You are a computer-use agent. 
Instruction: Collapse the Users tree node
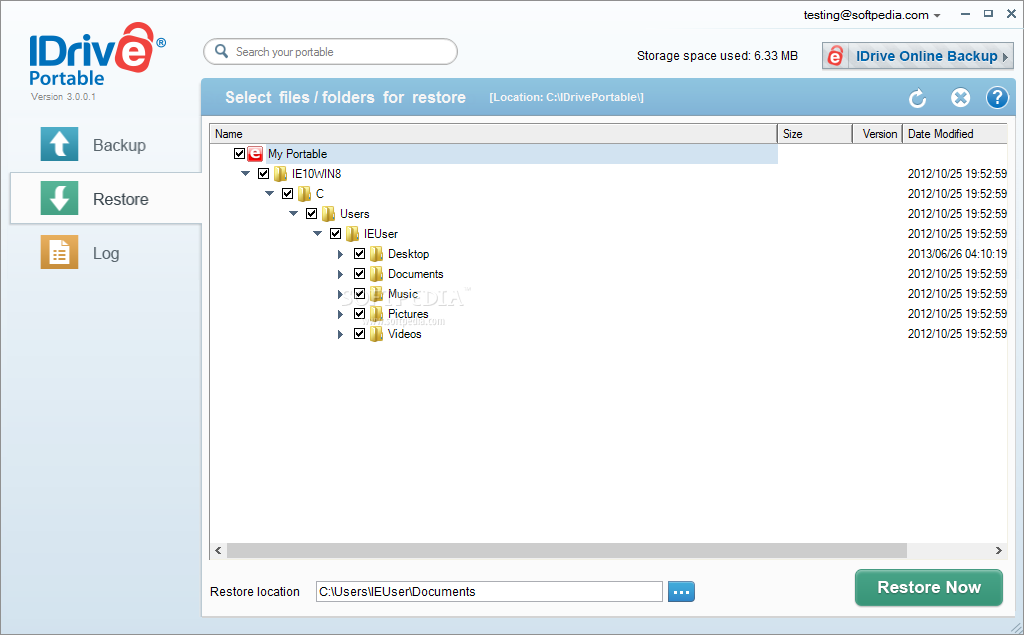coord(293,214)
